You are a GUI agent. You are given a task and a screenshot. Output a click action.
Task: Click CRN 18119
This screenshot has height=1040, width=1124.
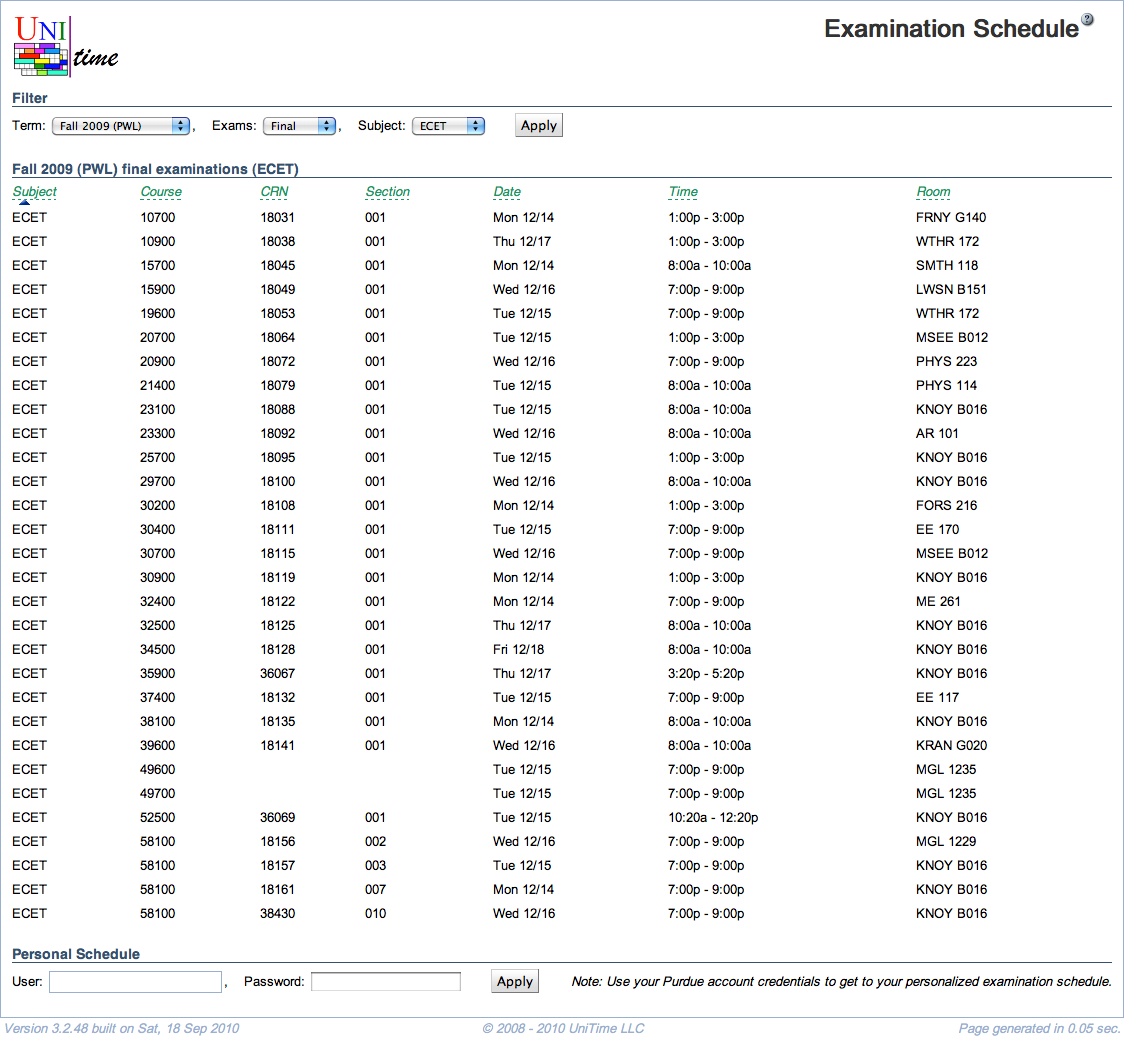[277, 578]
